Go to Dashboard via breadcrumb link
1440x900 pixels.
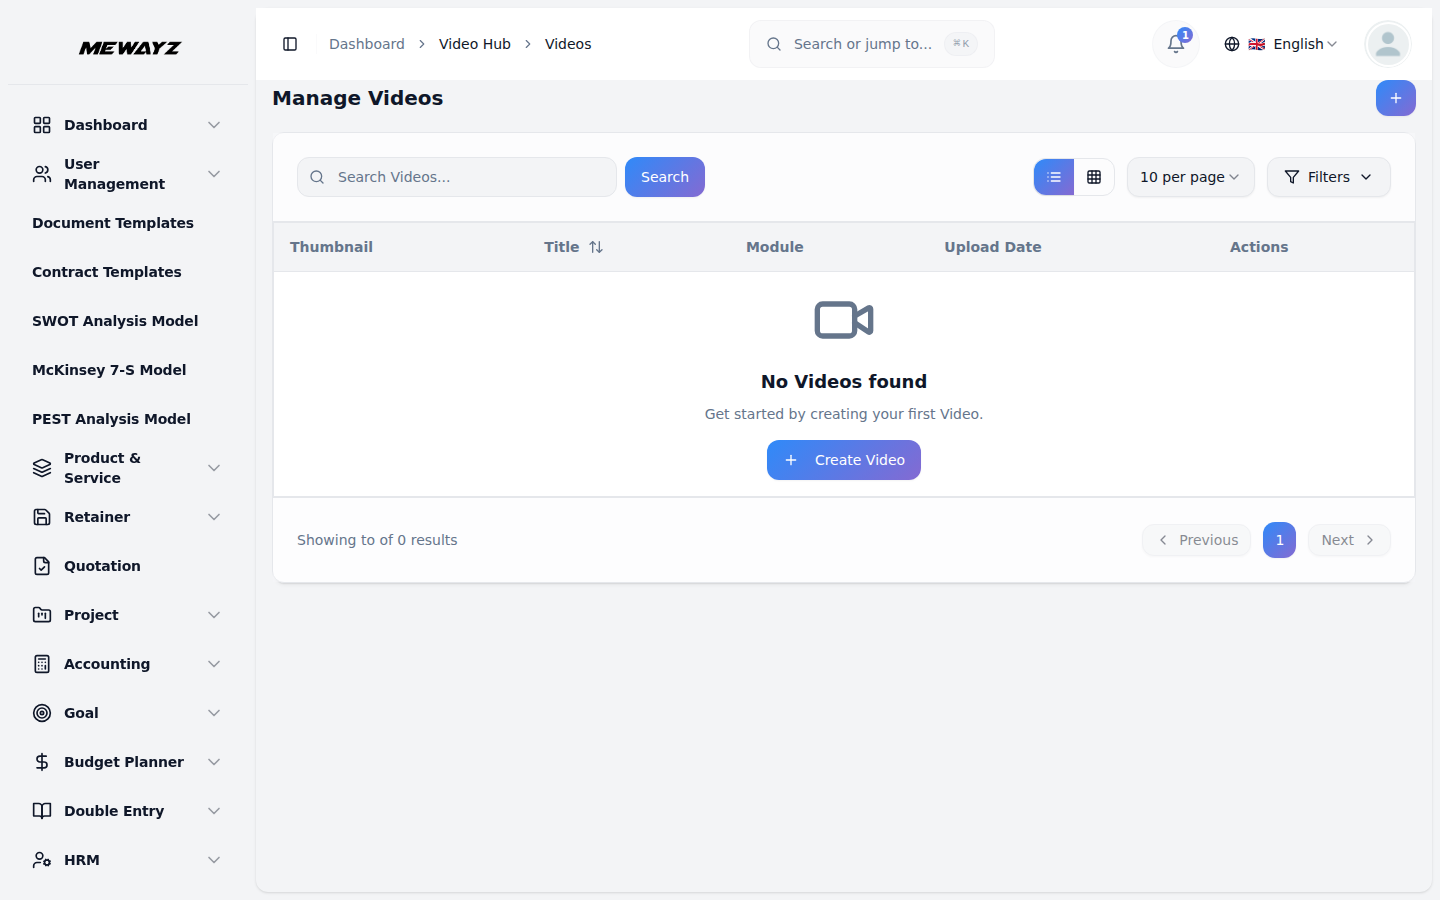tap(366, 44)
